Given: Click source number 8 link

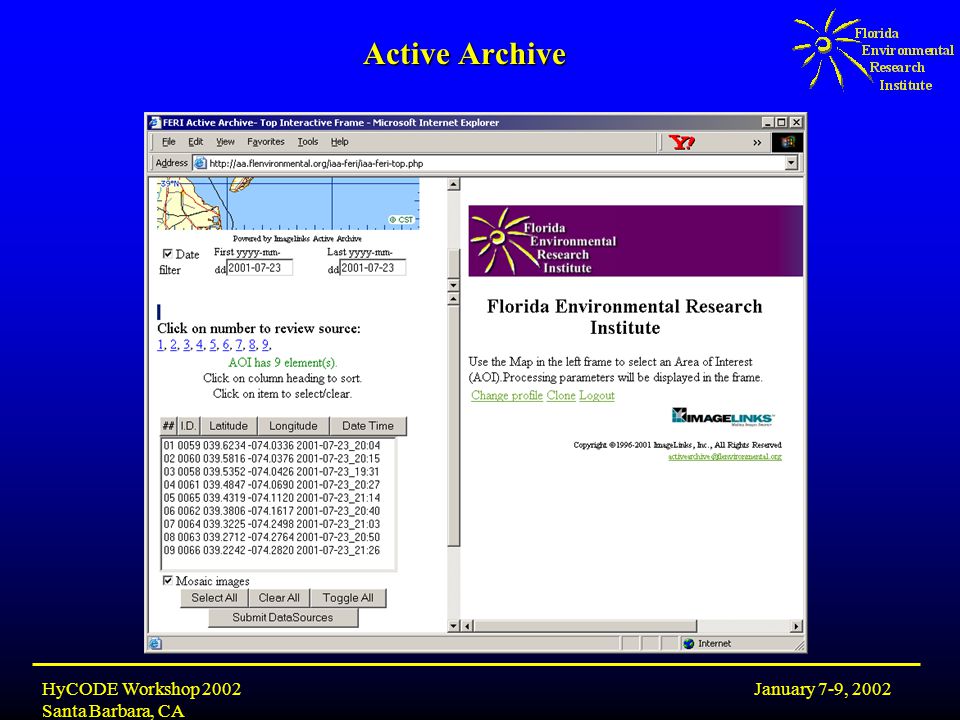Looking at the screenshot, I should point(252,345).
